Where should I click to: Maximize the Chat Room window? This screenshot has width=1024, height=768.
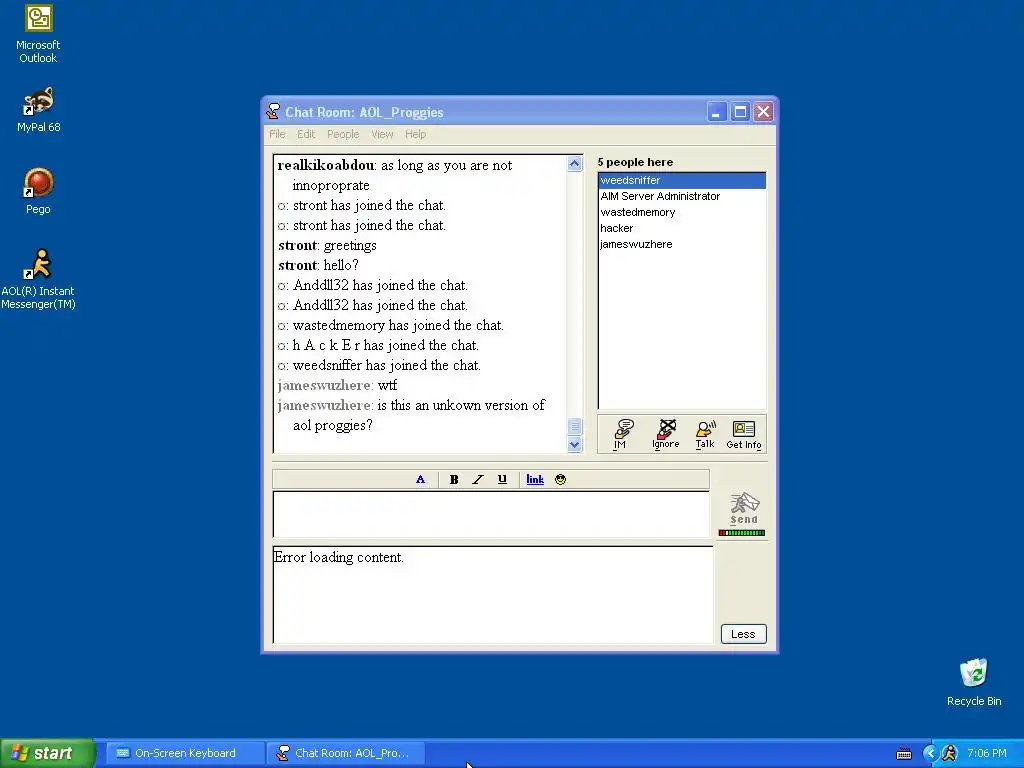(x=740, y=112)
